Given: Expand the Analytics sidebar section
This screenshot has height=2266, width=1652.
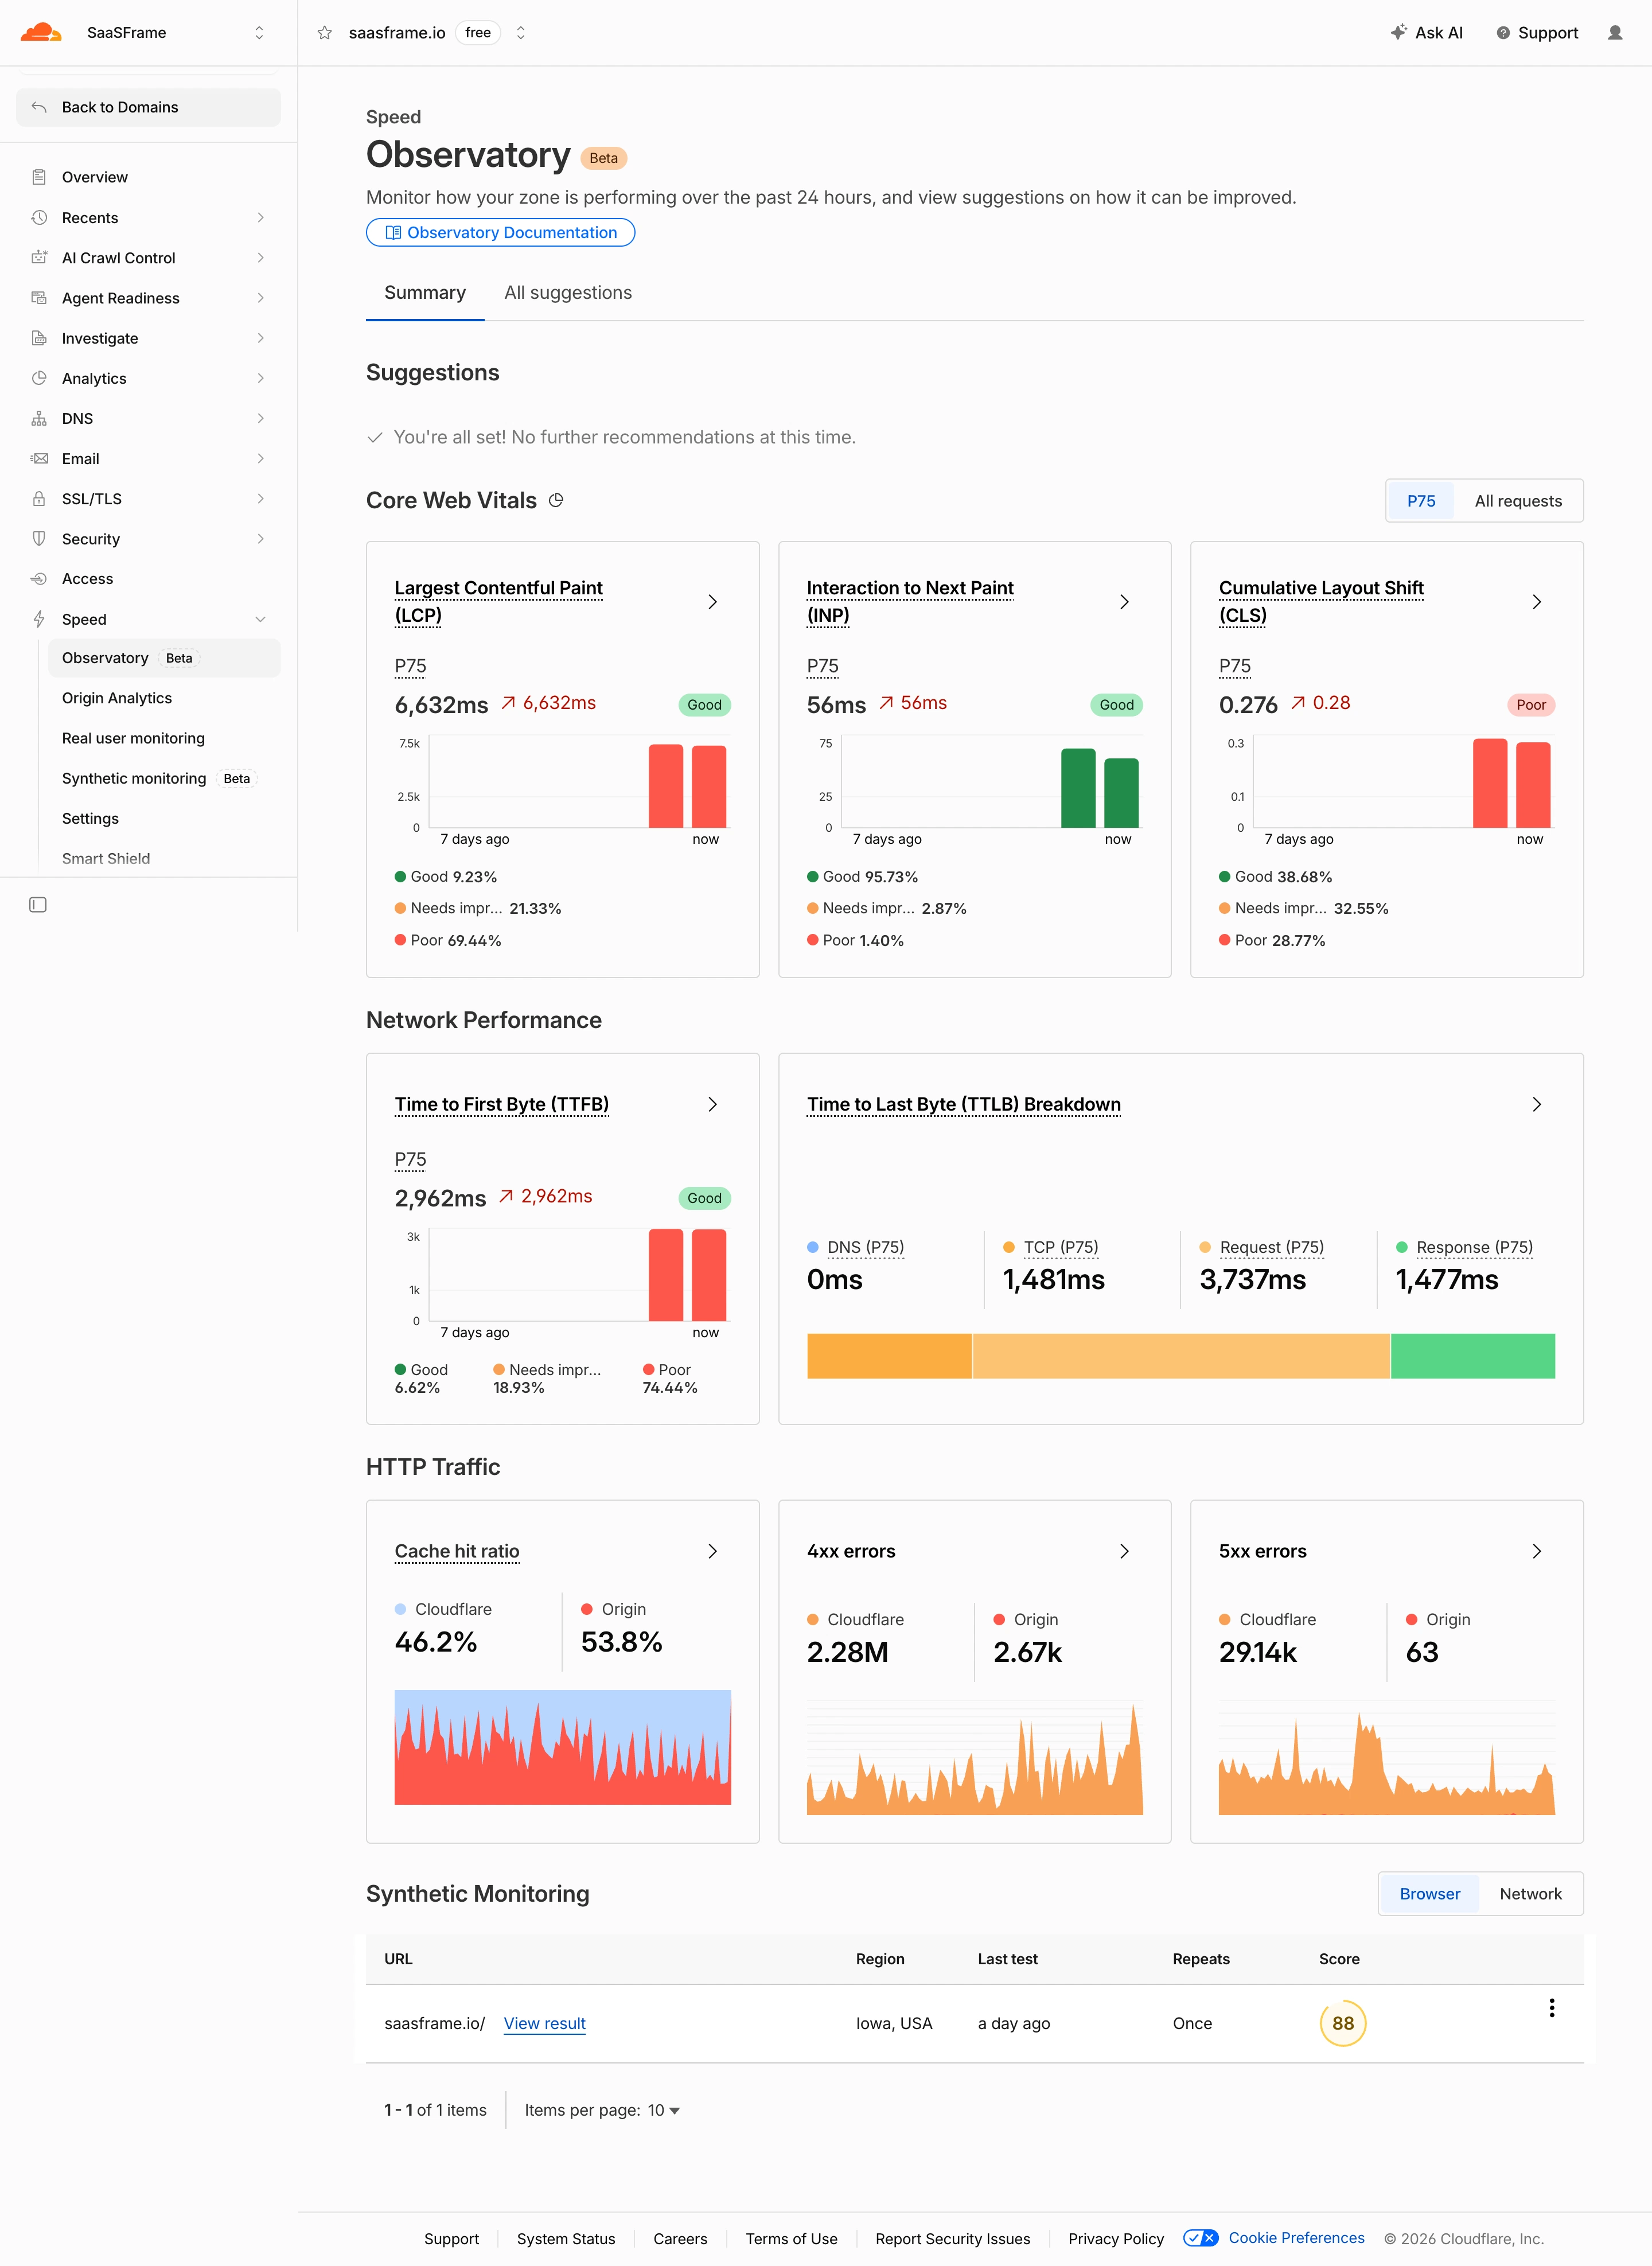Looking at the screenshot, I should (260, 378).
